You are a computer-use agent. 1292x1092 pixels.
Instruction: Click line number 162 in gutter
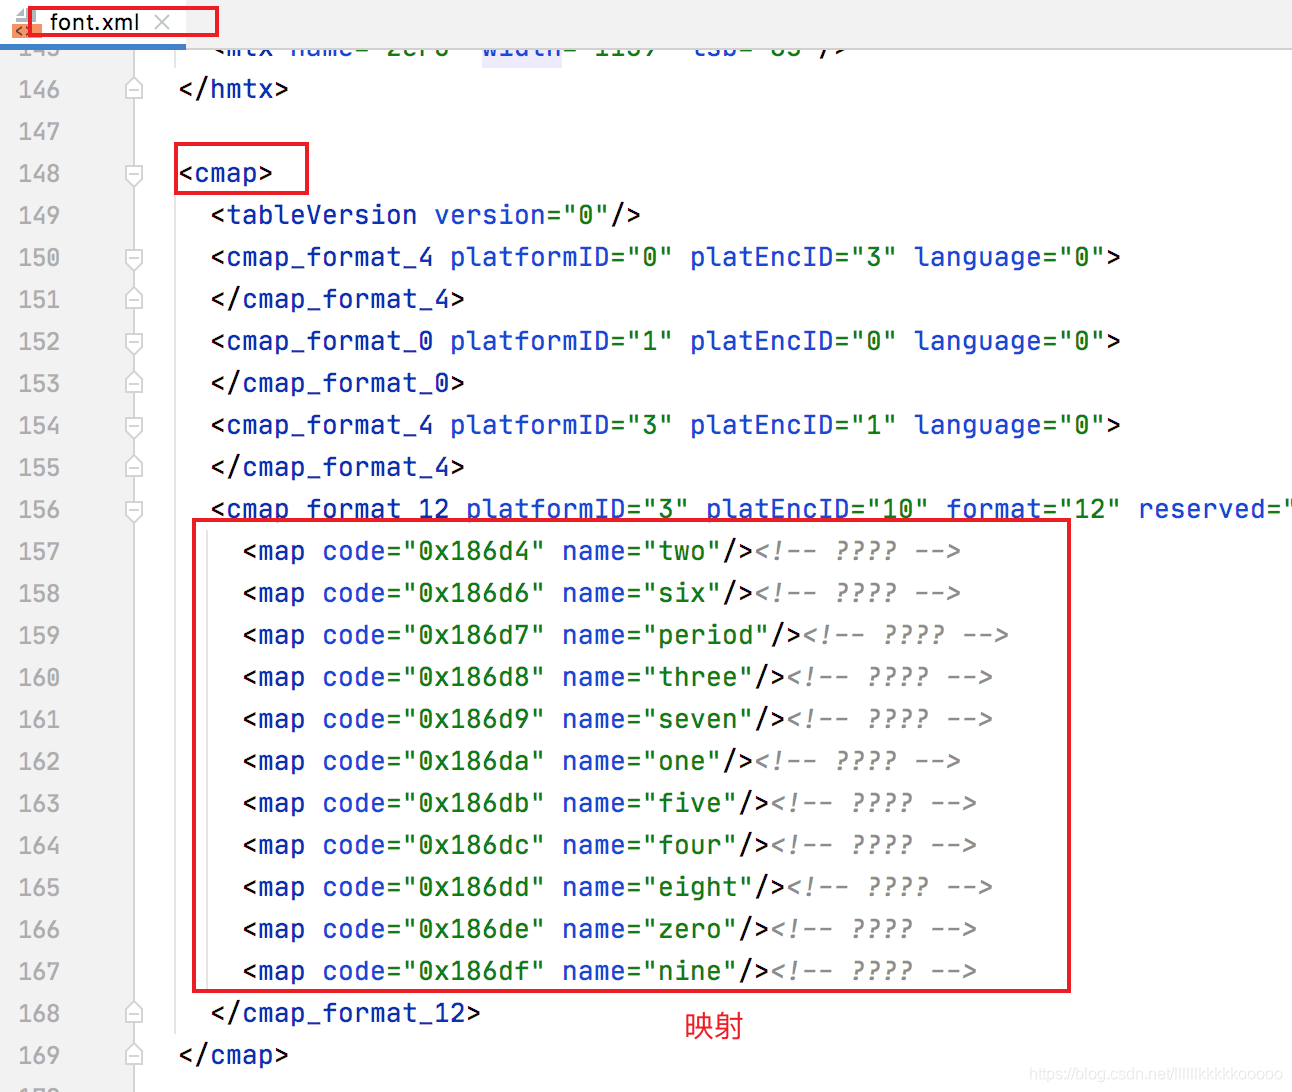pyautogui.click(x=39, y=761)
